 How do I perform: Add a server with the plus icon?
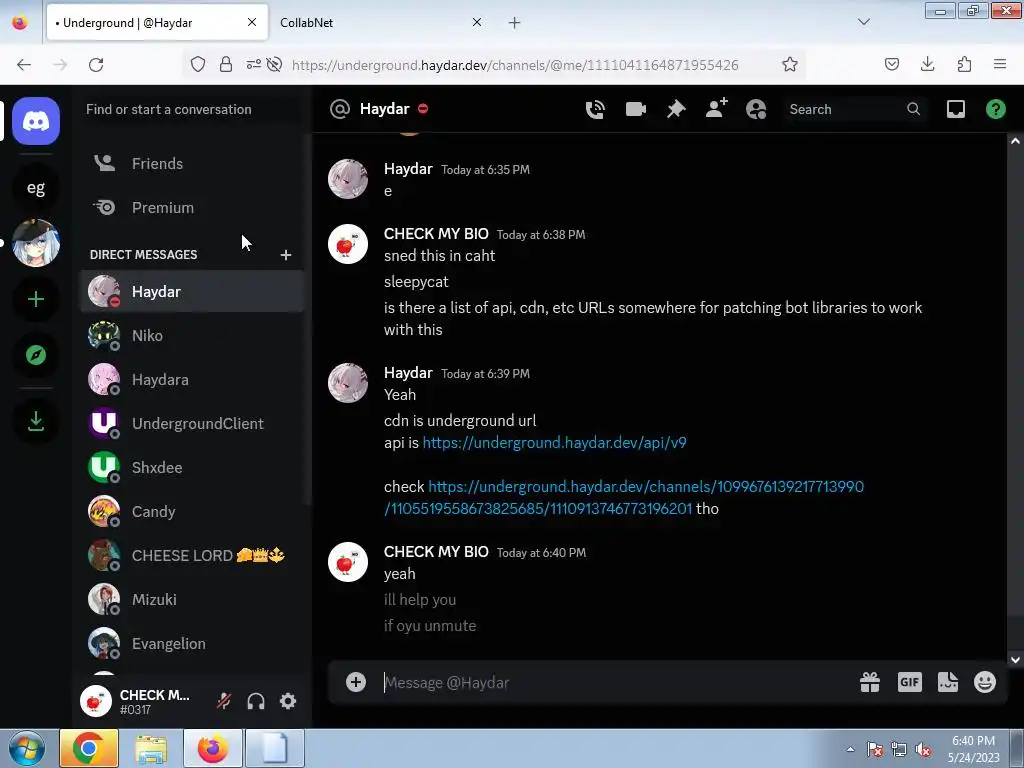[36, 299]
